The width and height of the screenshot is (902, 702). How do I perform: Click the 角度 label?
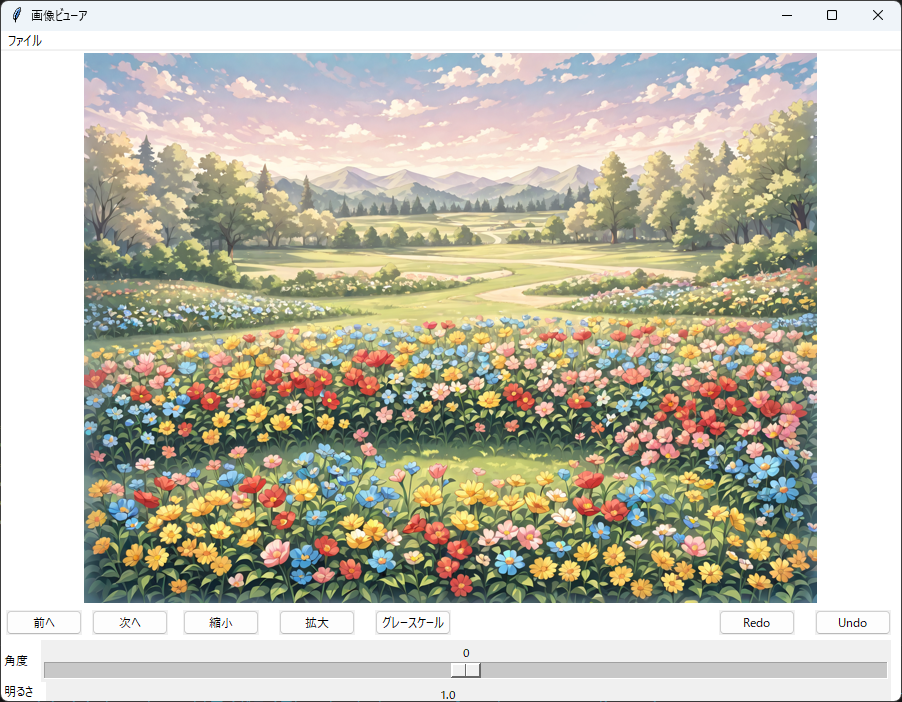pyautogui.click(x=16, y=661)
